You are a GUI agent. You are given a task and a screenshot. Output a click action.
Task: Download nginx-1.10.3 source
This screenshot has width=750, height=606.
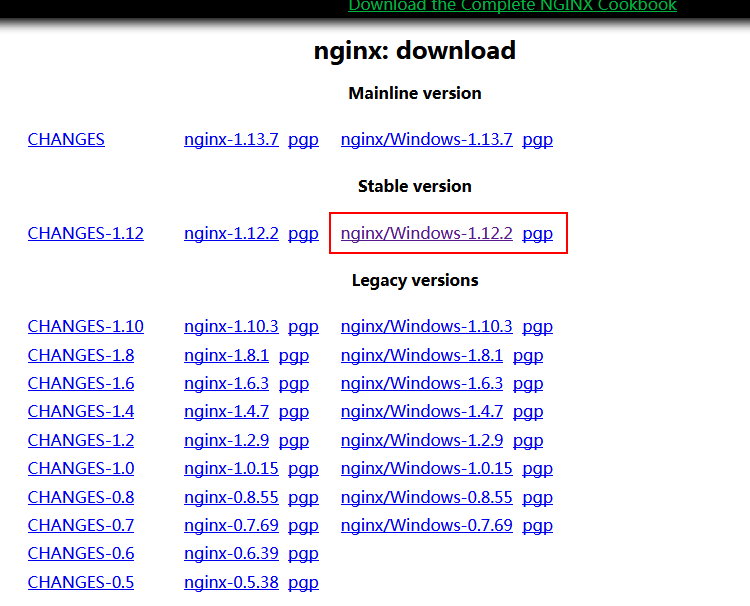(x=231, y=326)
